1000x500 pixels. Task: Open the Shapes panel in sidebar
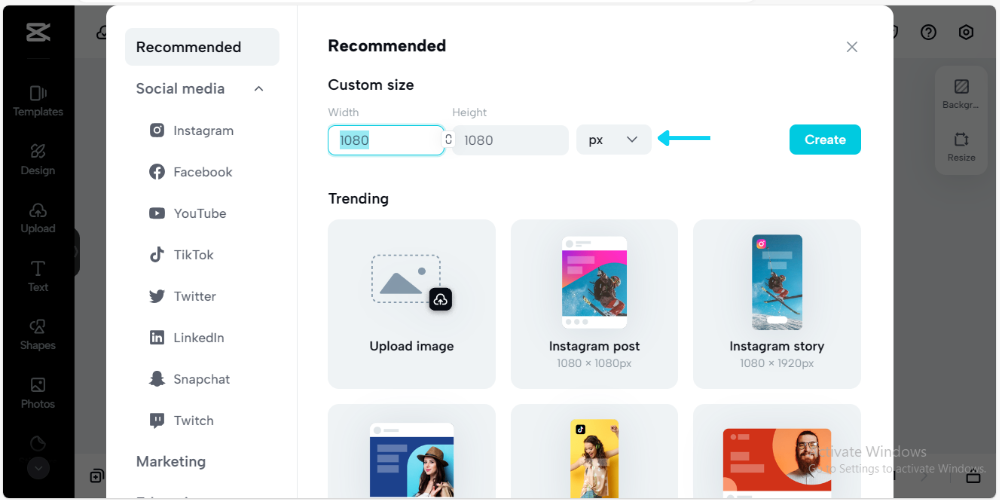pos(38,334)
